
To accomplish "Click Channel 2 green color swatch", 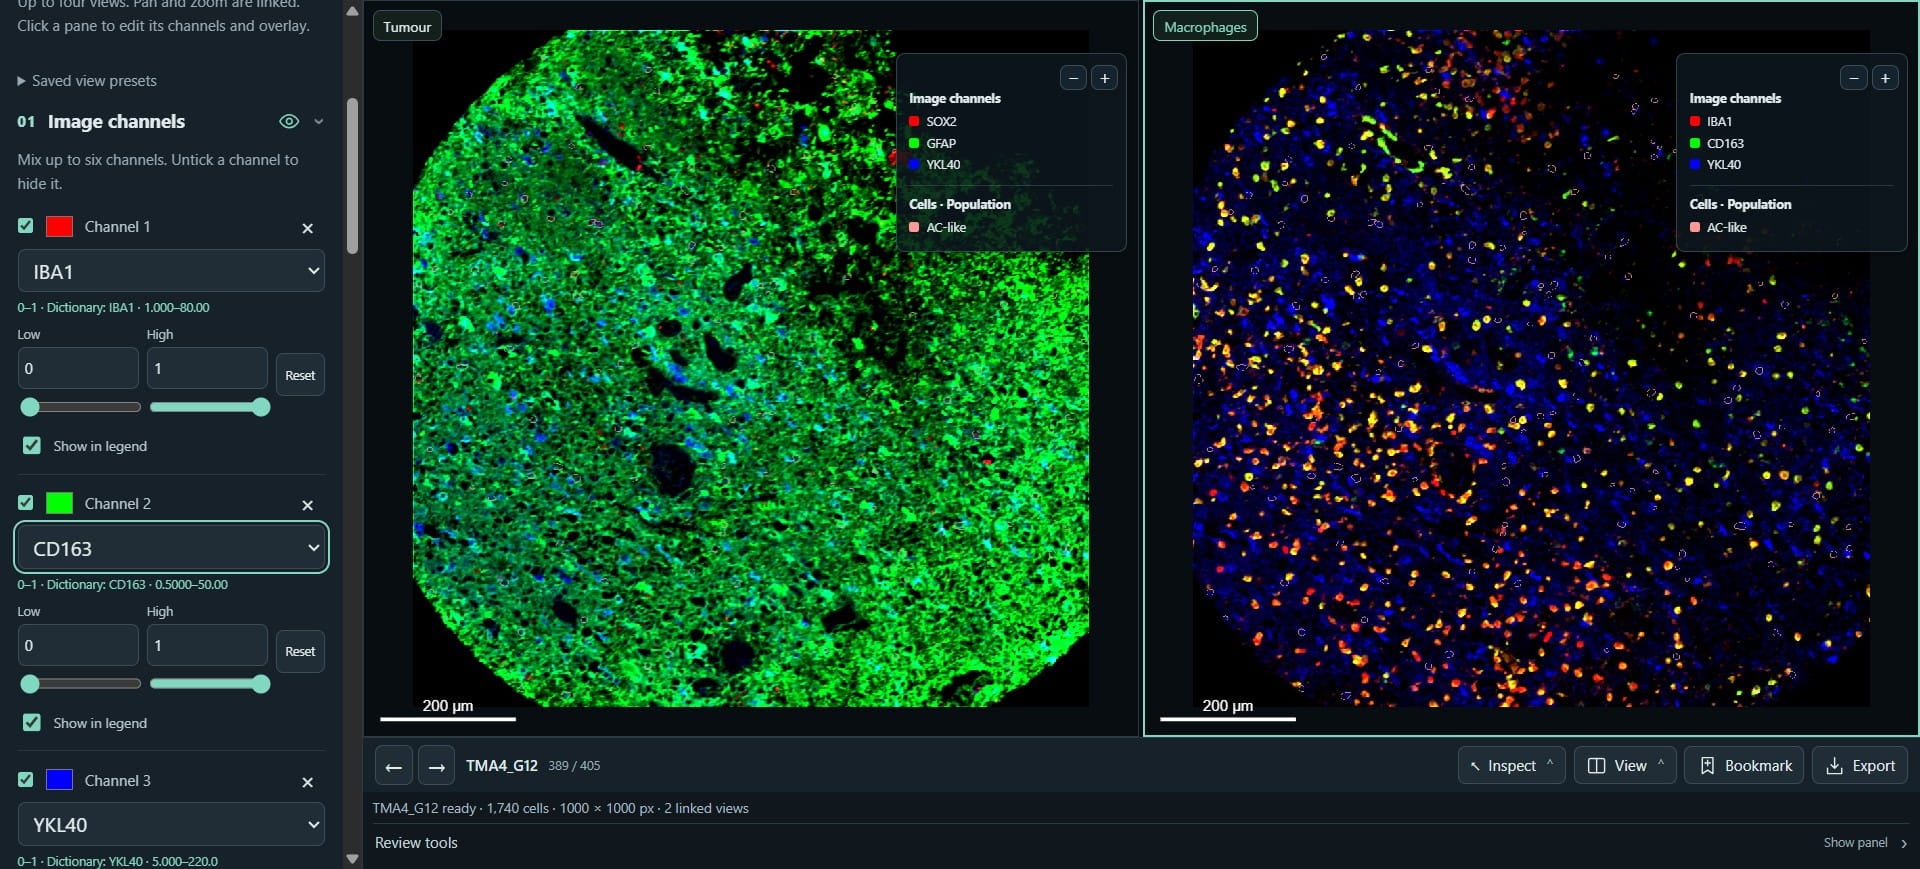I will pos(59,503).
